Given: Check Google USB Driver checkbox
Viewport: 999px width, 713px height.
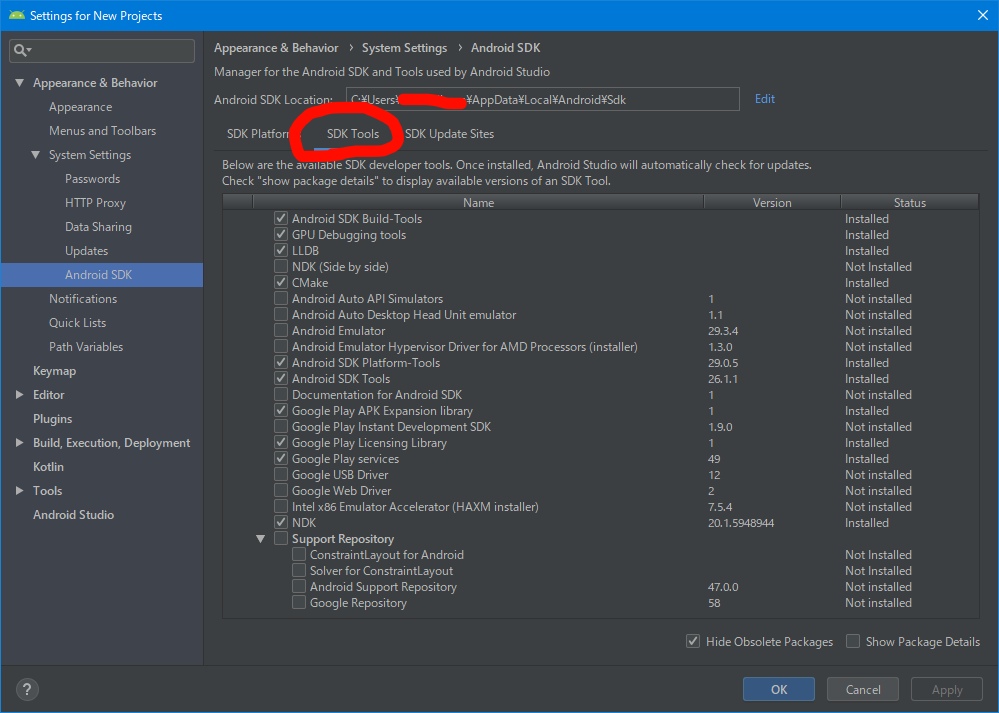Looking at the screenshot, I should (x=281, y=475).
